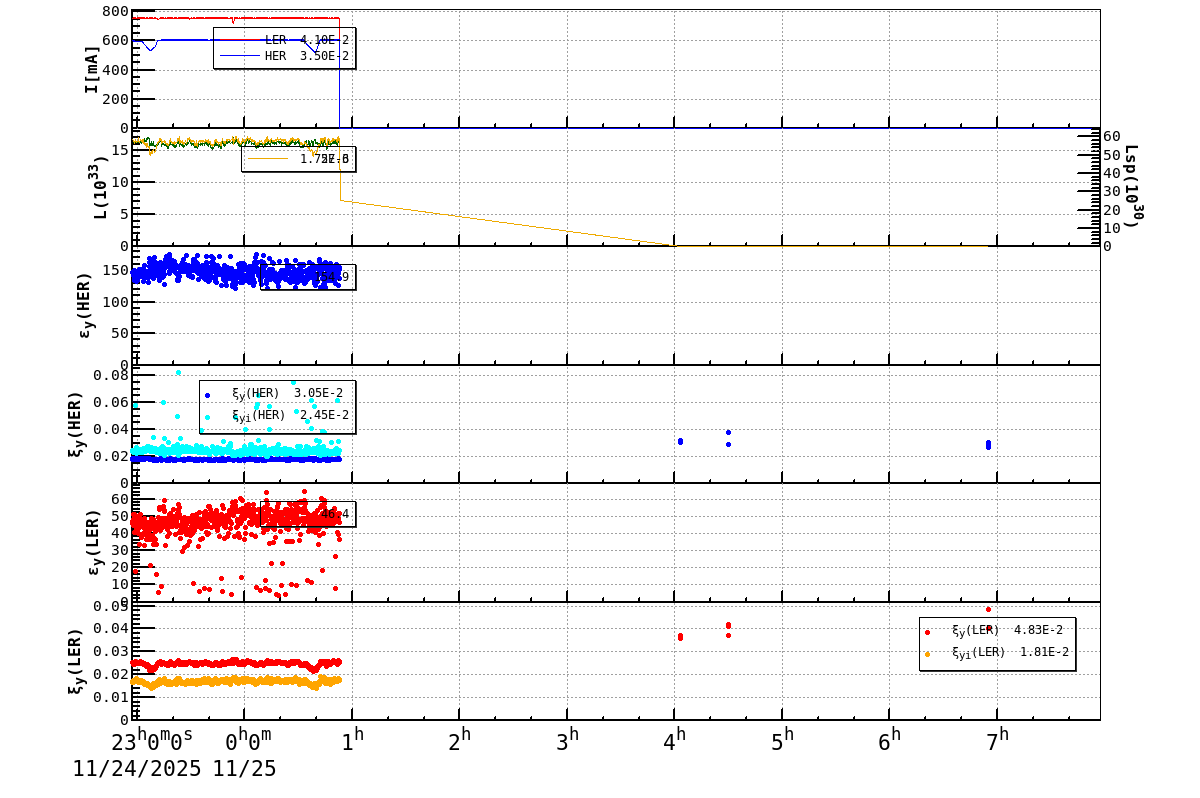Click the HER 3.50E-2 legend entry

(285, 55)
